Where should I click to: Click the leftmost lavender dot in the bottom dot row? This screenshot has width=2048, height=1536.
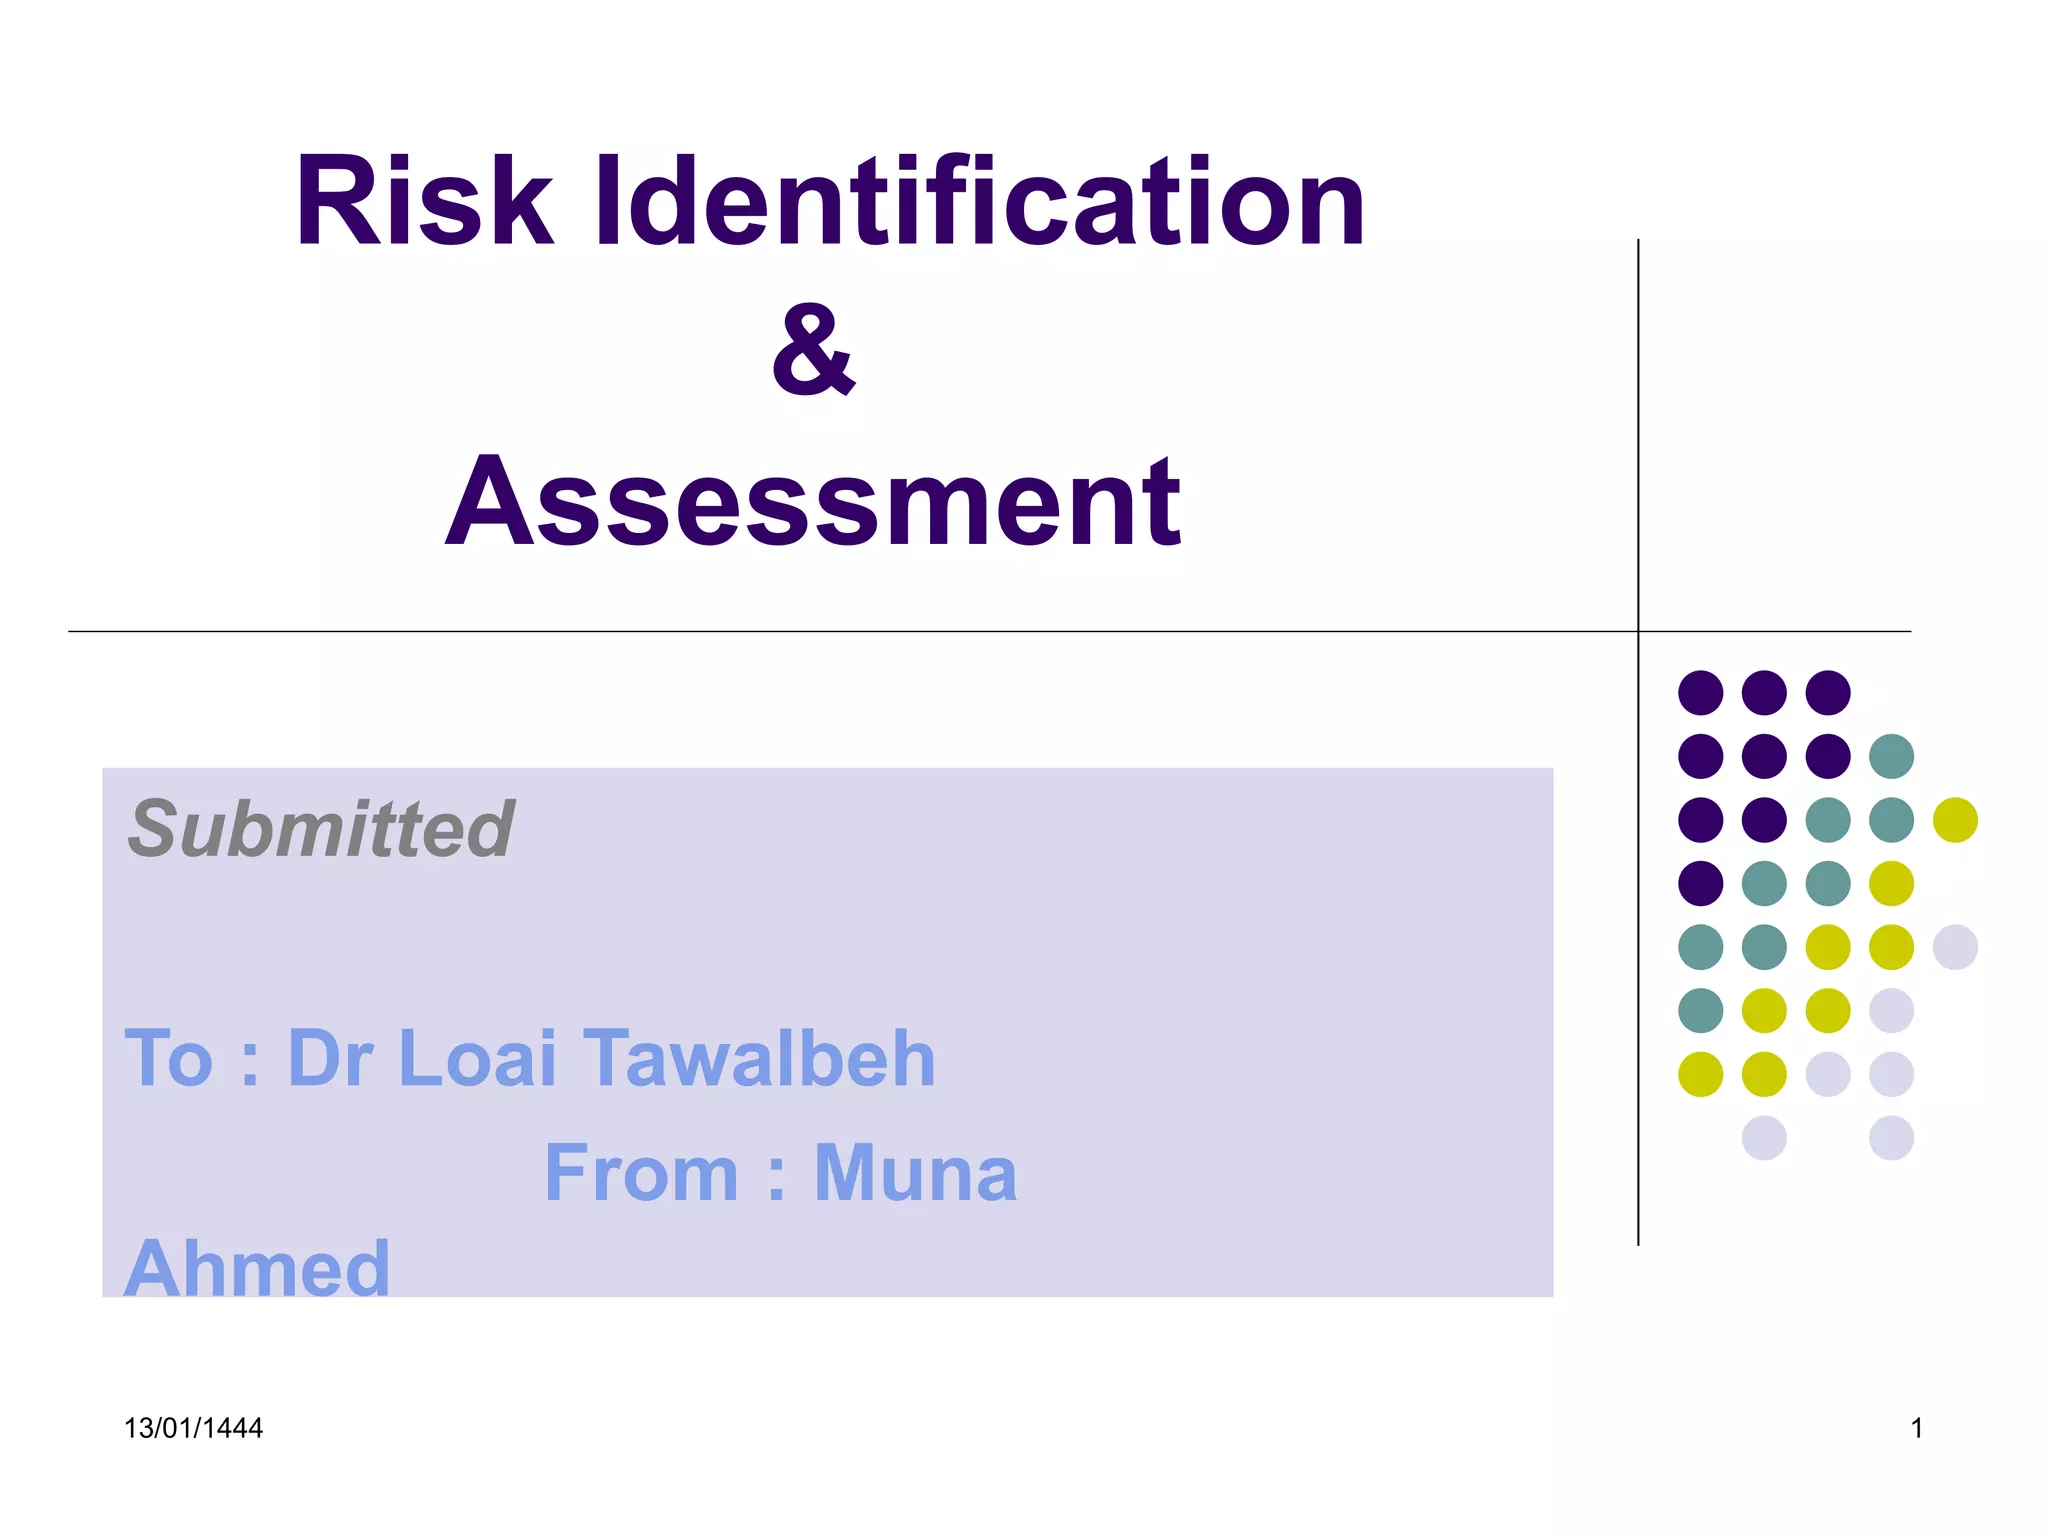click(x=1764, y=1138)
